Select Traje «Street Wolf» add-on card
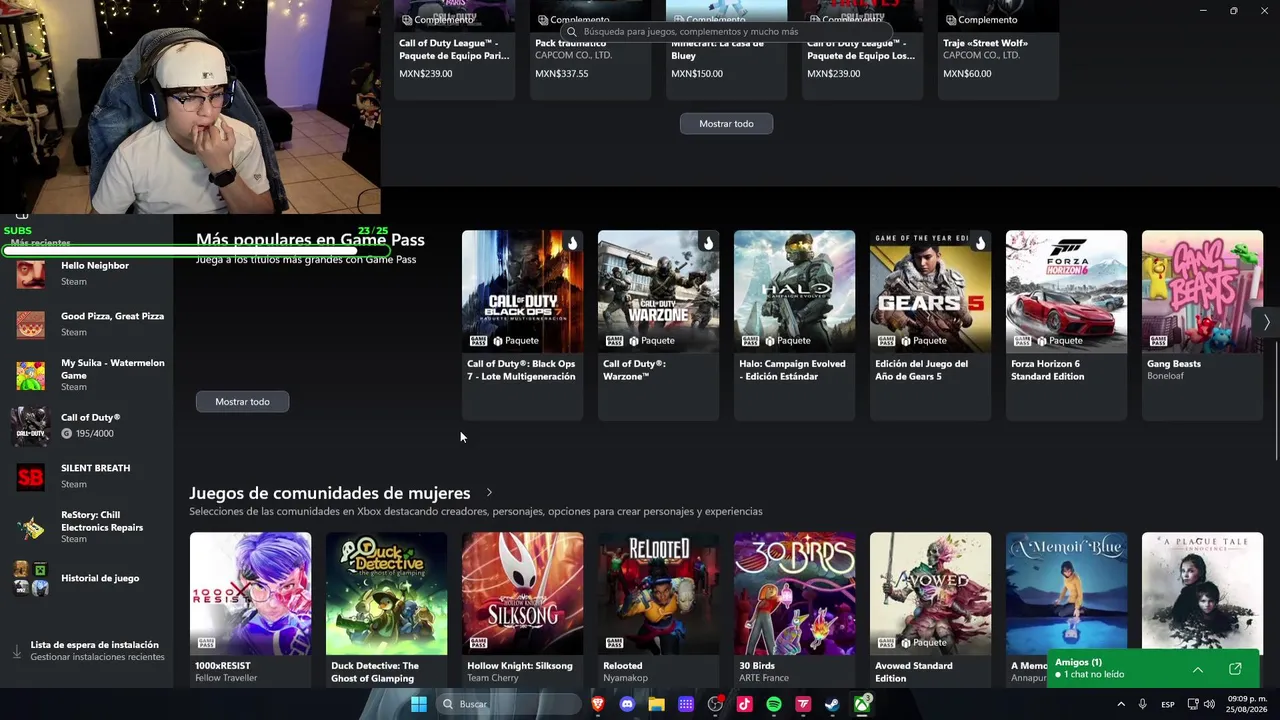 pos(998,49)
